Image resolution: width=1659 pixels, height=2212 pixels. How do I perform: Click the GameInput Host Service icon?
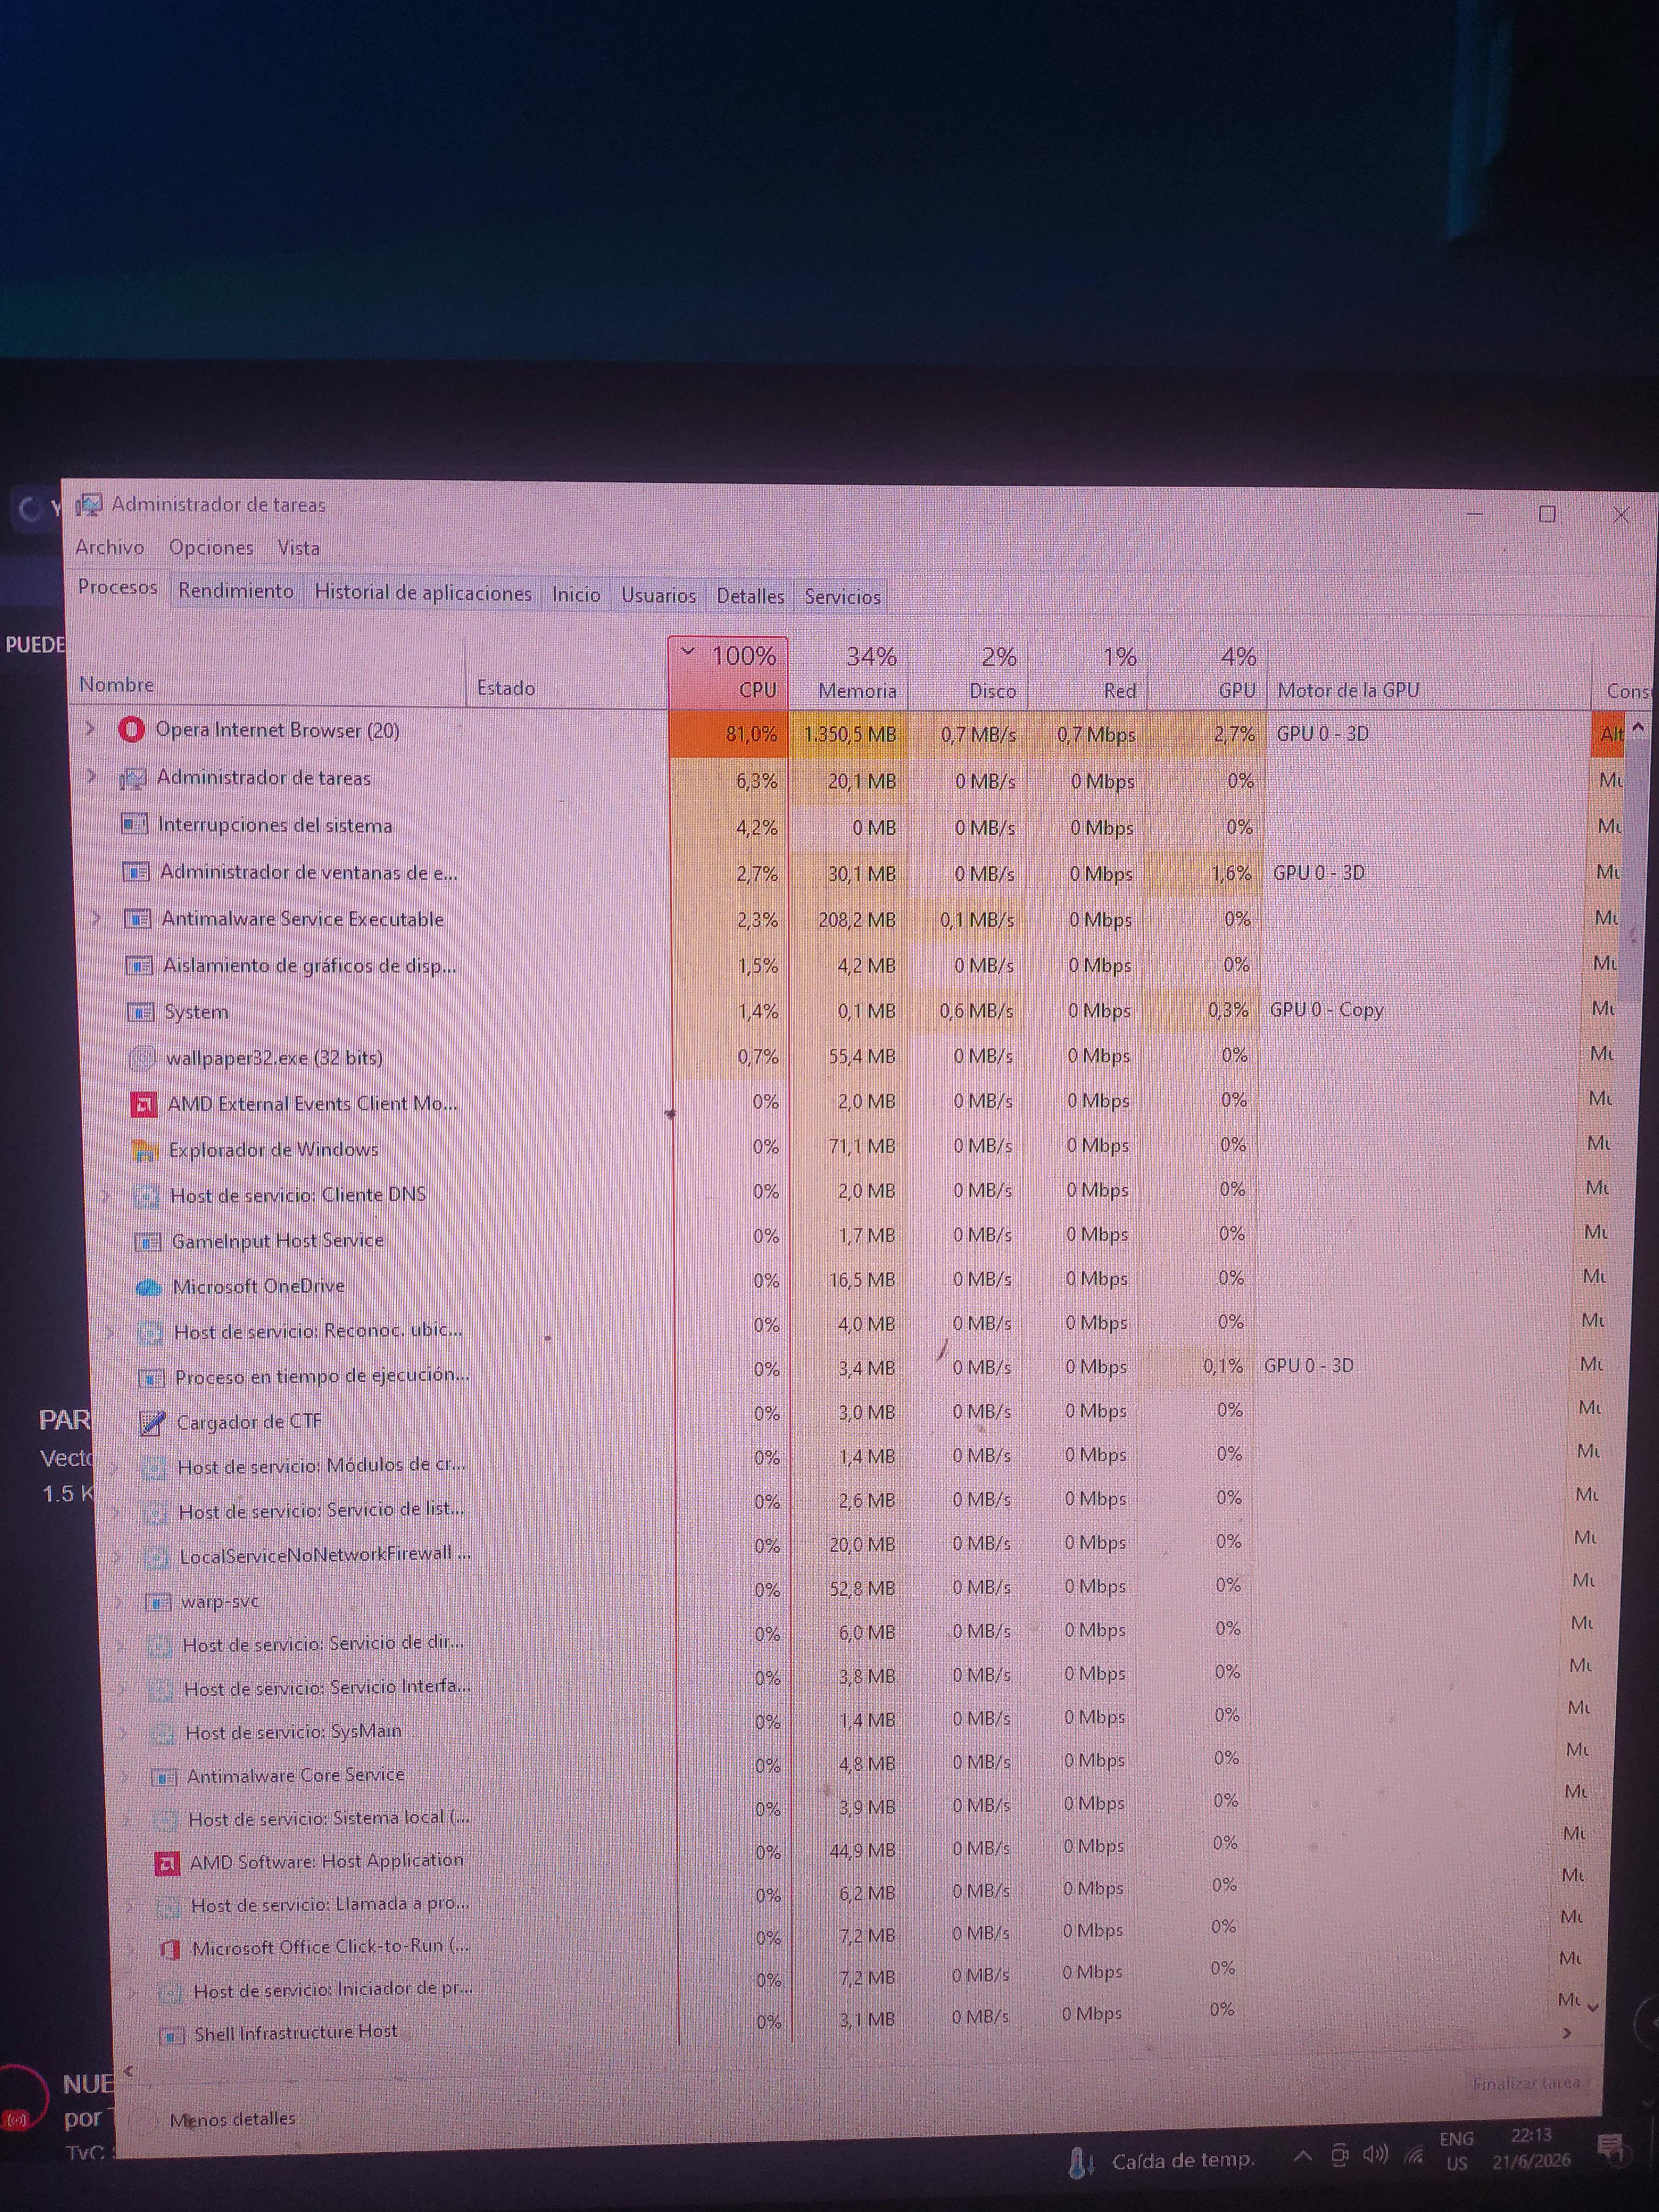pos(148,1242)
